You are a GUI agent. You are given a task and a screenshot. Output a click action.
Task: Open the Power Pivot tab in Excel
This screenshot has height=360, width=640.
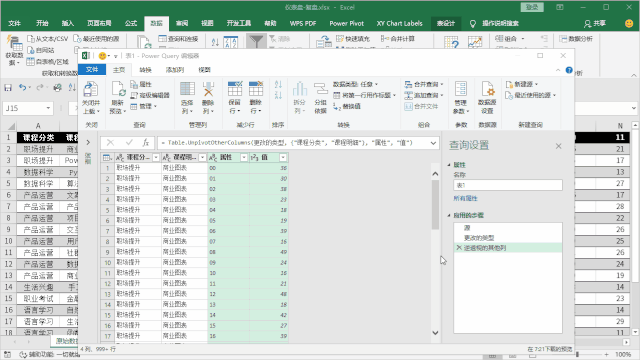[347, 23]
